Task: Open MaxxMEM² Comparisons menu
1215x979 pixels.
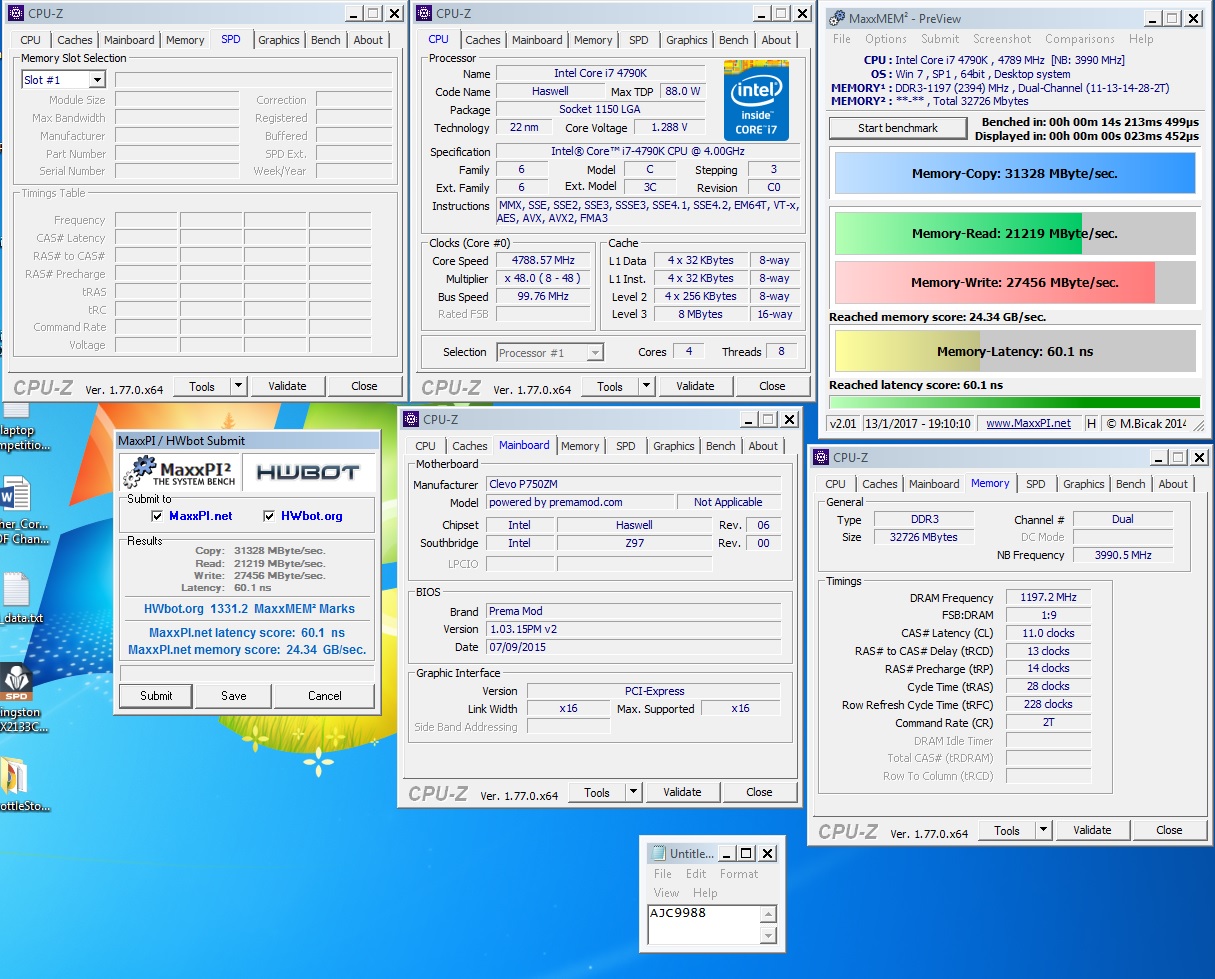Action: 1080,39
